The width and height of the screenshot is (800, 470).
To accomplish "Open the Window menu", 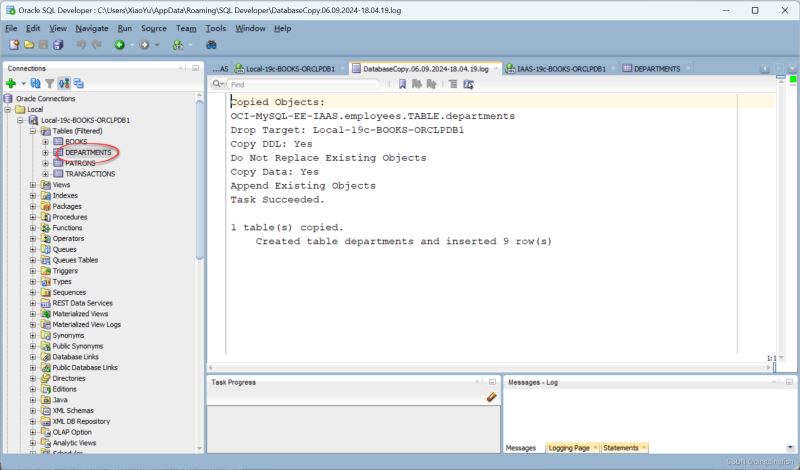I will pos(250,28).
